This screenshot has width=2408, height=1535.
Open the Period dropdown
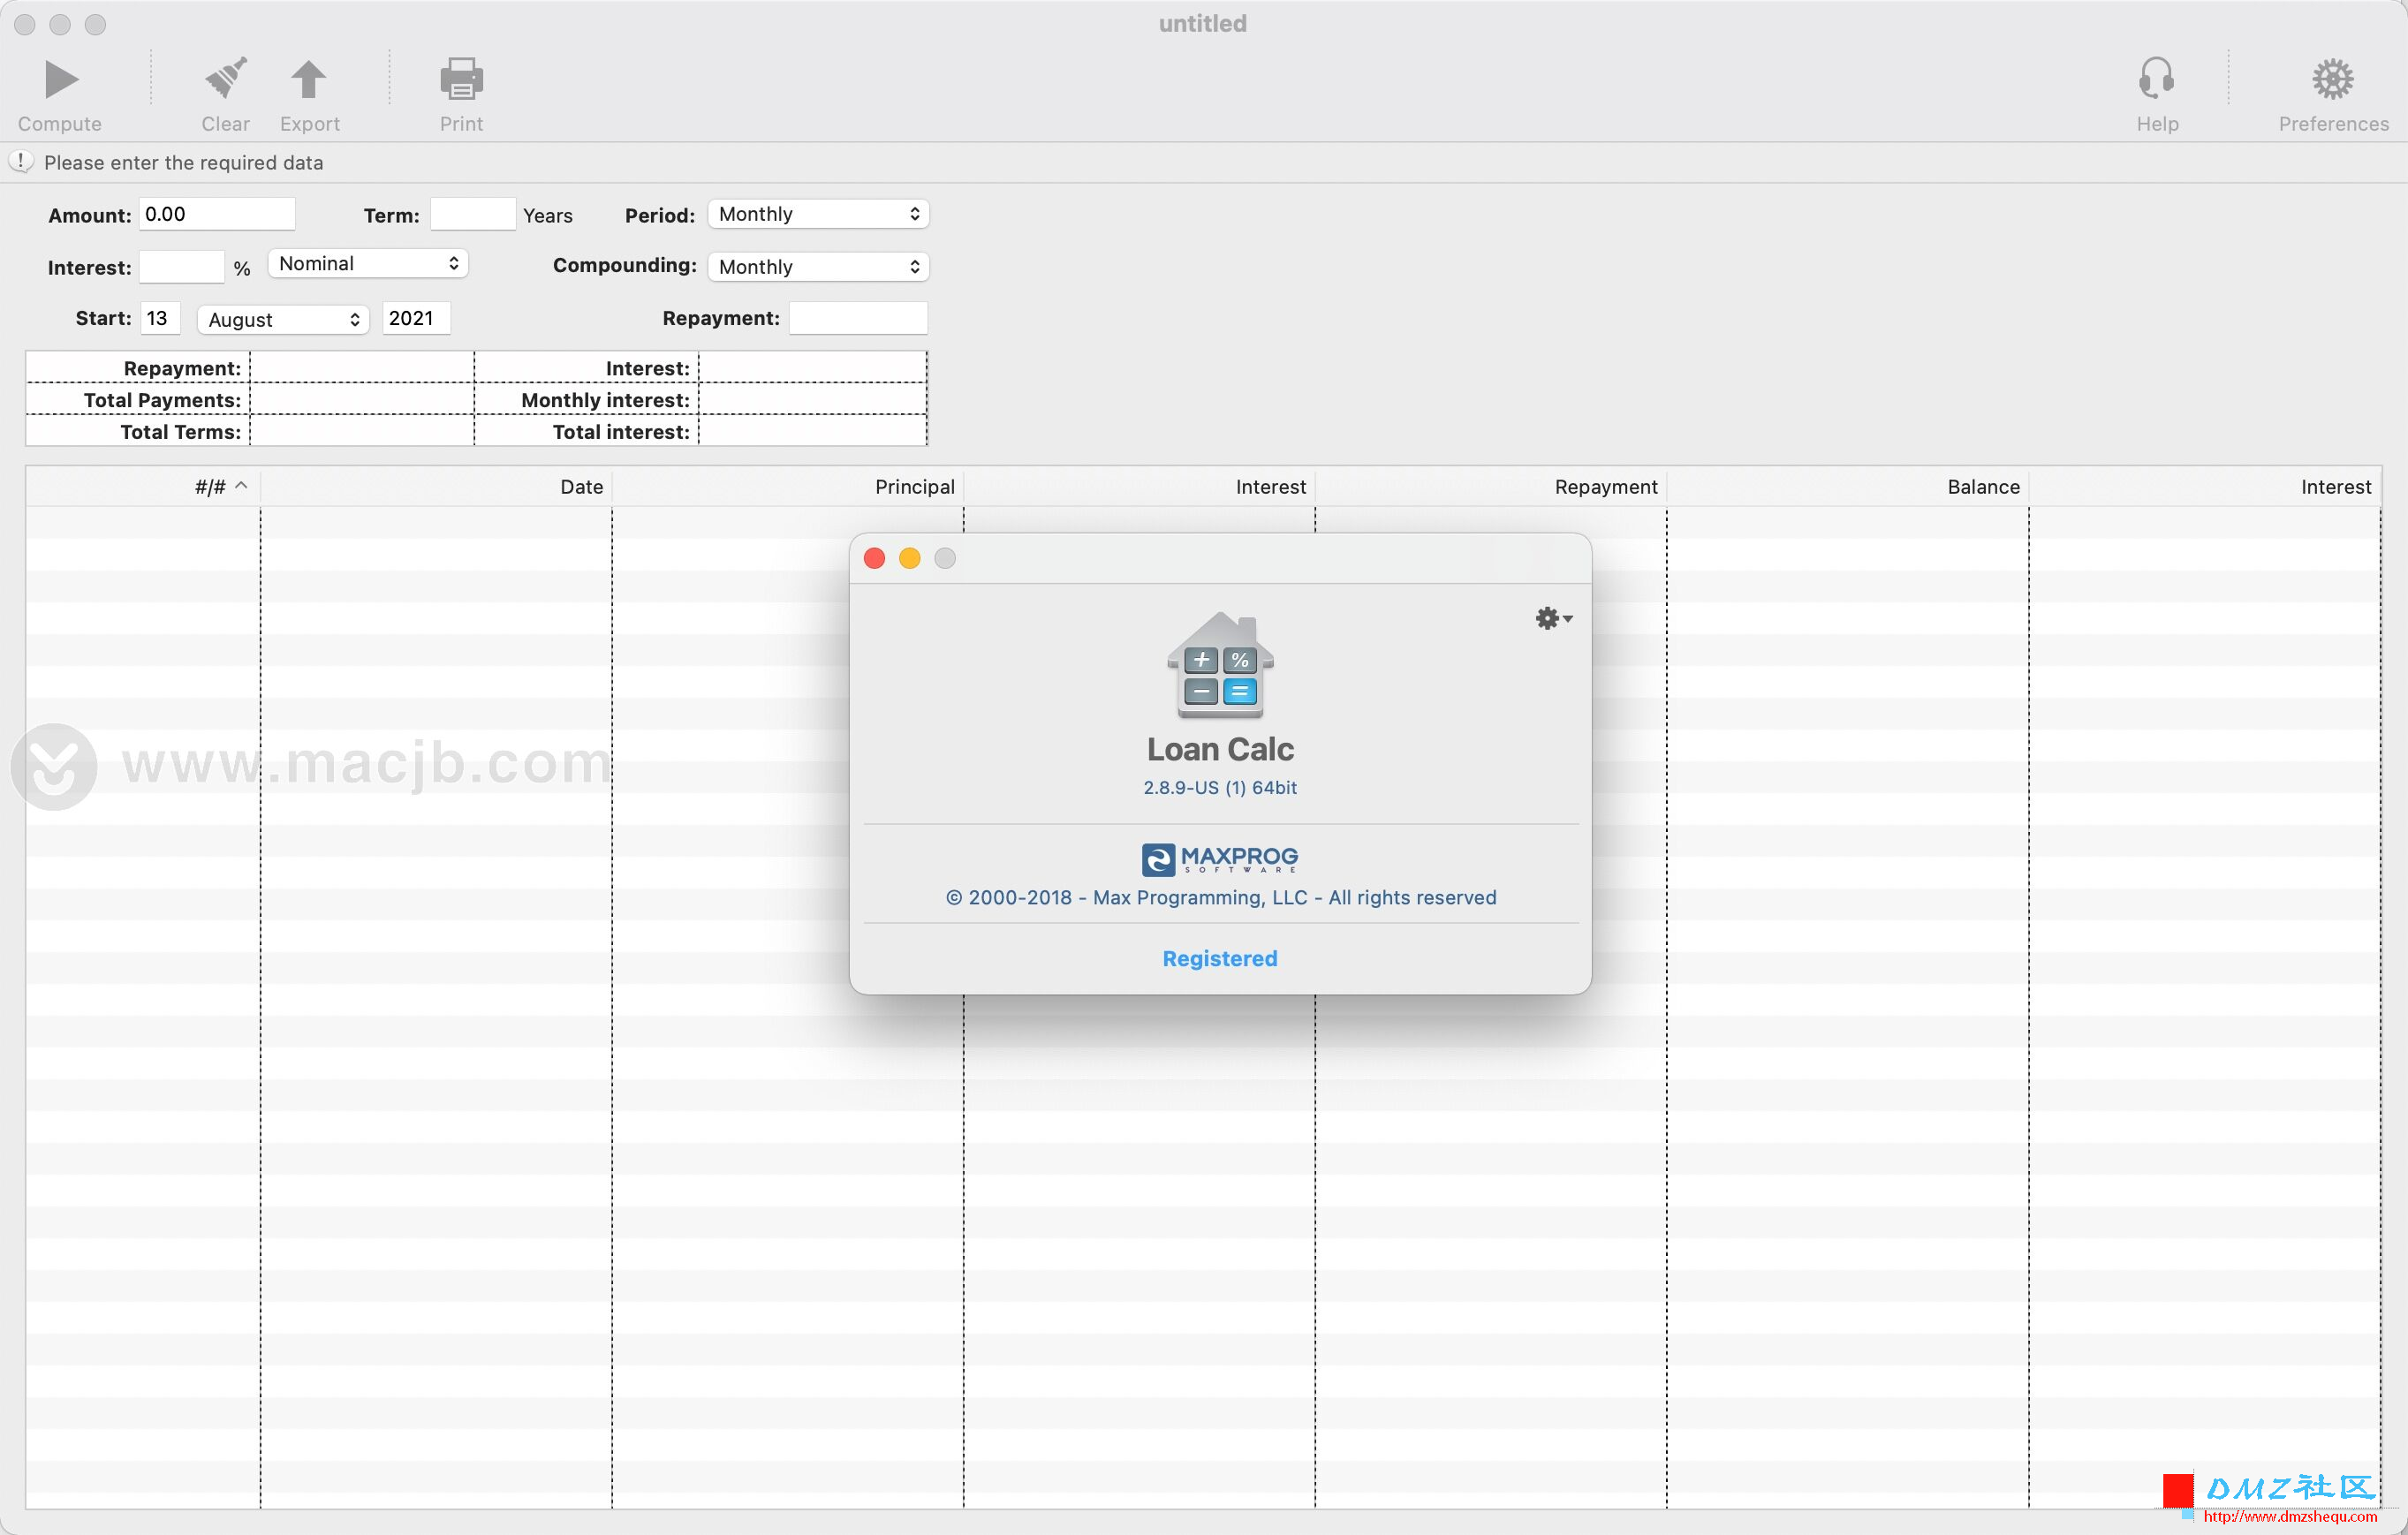pos(818,214)
